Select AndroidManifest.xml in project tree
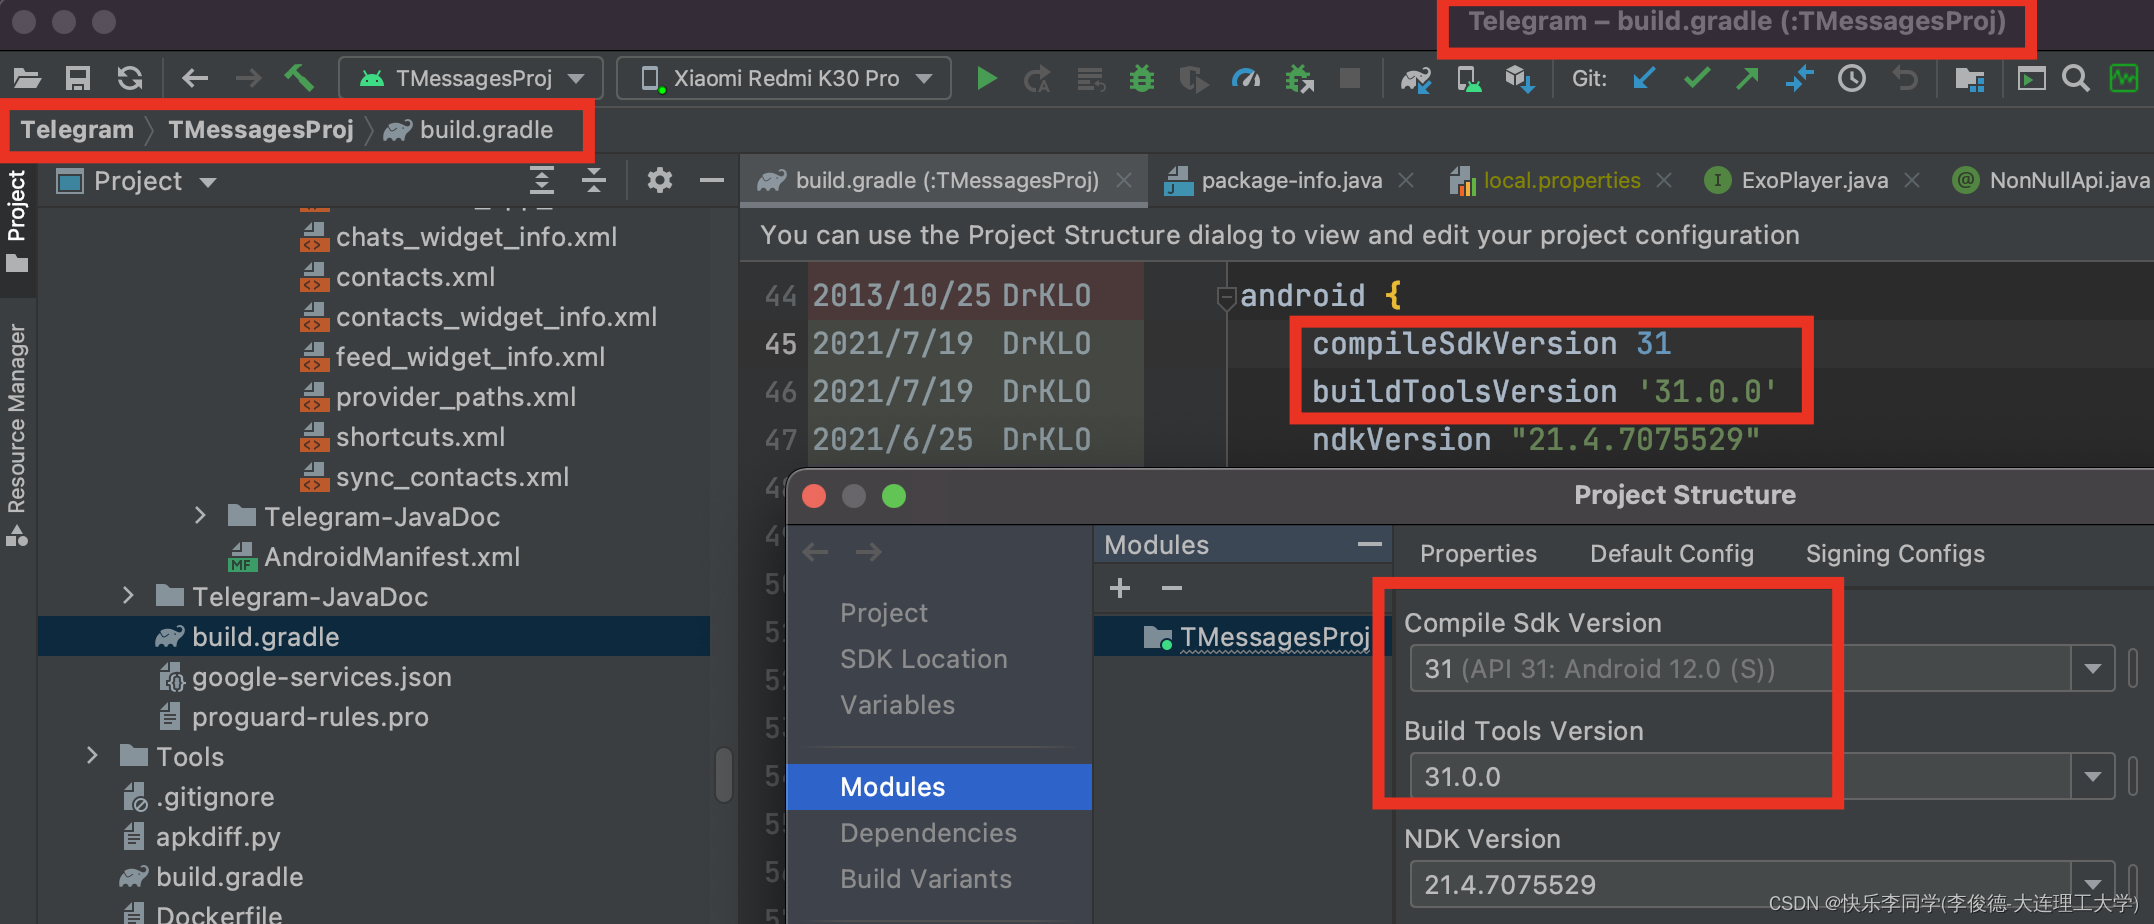Image resolution: width=2154 pixels, height=924 pixels. (391, 557)
